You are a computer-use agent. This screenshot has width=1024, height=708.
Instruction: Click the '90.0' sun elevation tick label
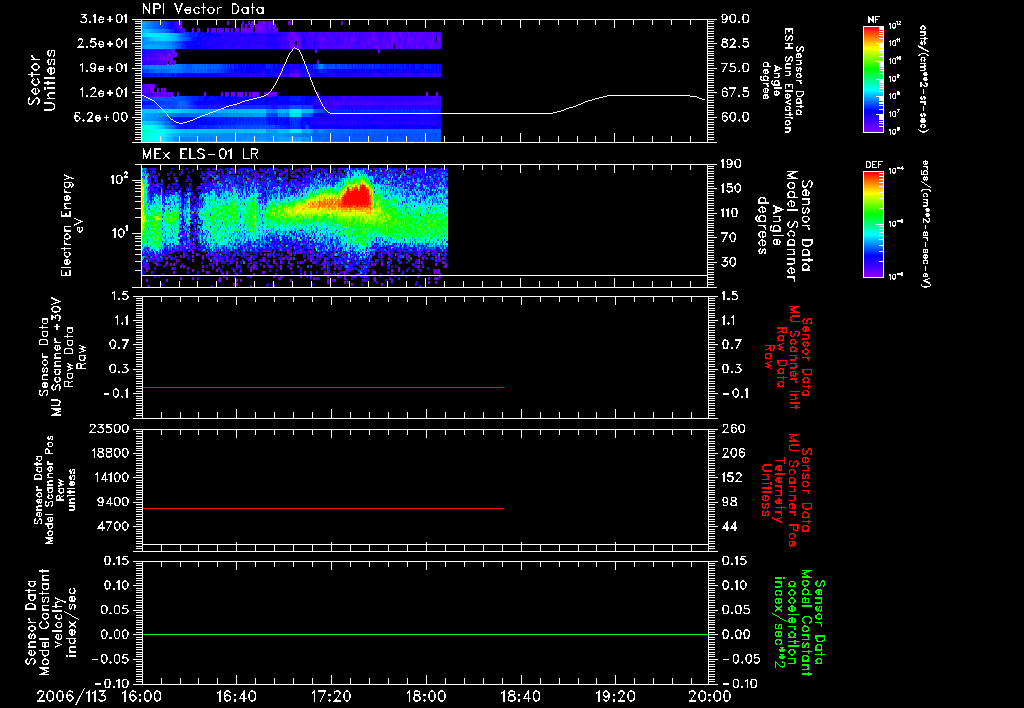coord(735,19)
